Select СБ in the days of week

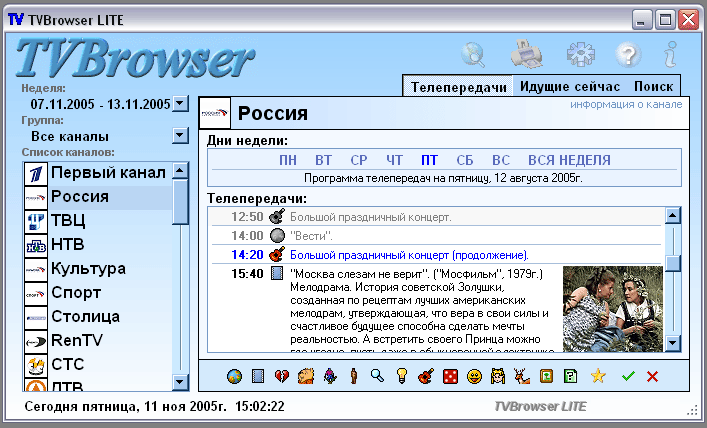coord(465,160)
